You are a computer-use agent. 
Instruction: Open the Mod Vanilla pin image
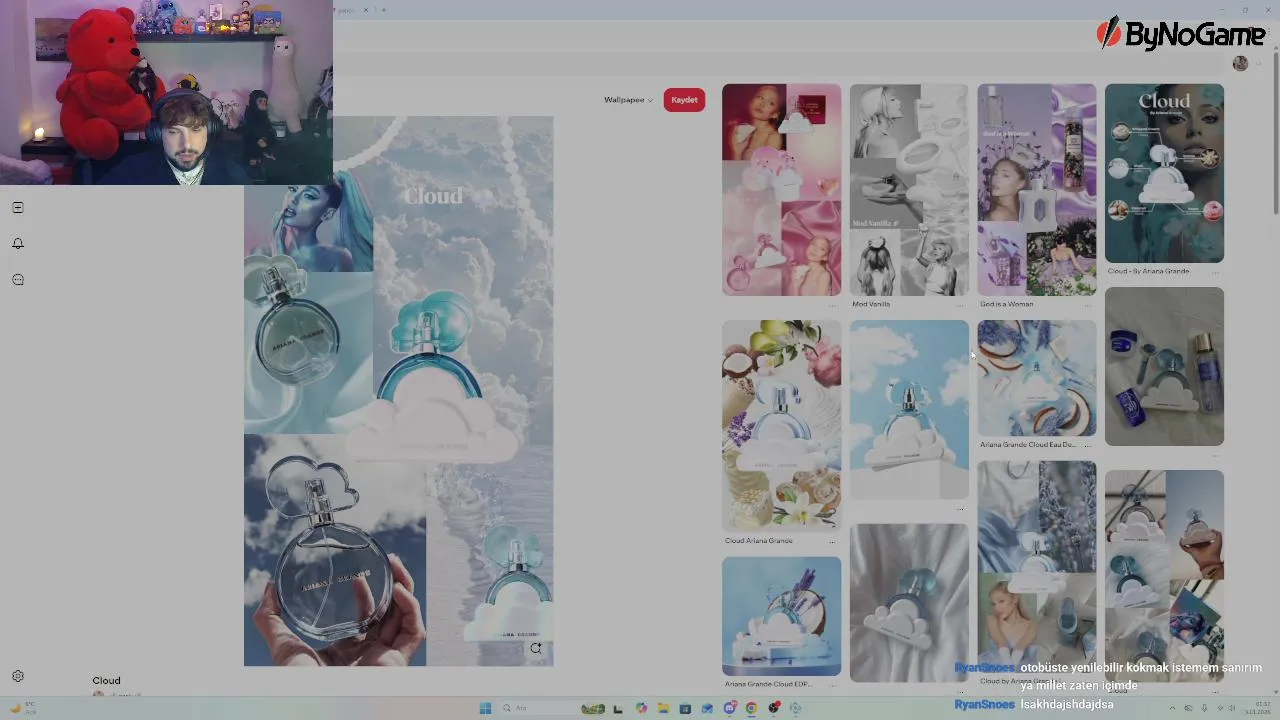click(909, 190)
